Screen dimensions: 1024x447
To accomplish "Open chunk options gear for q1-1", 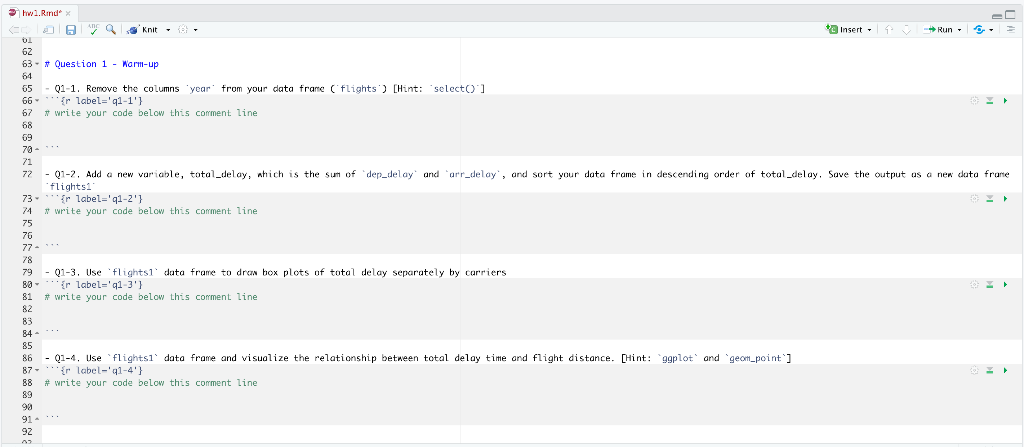I will click(974, 101).
